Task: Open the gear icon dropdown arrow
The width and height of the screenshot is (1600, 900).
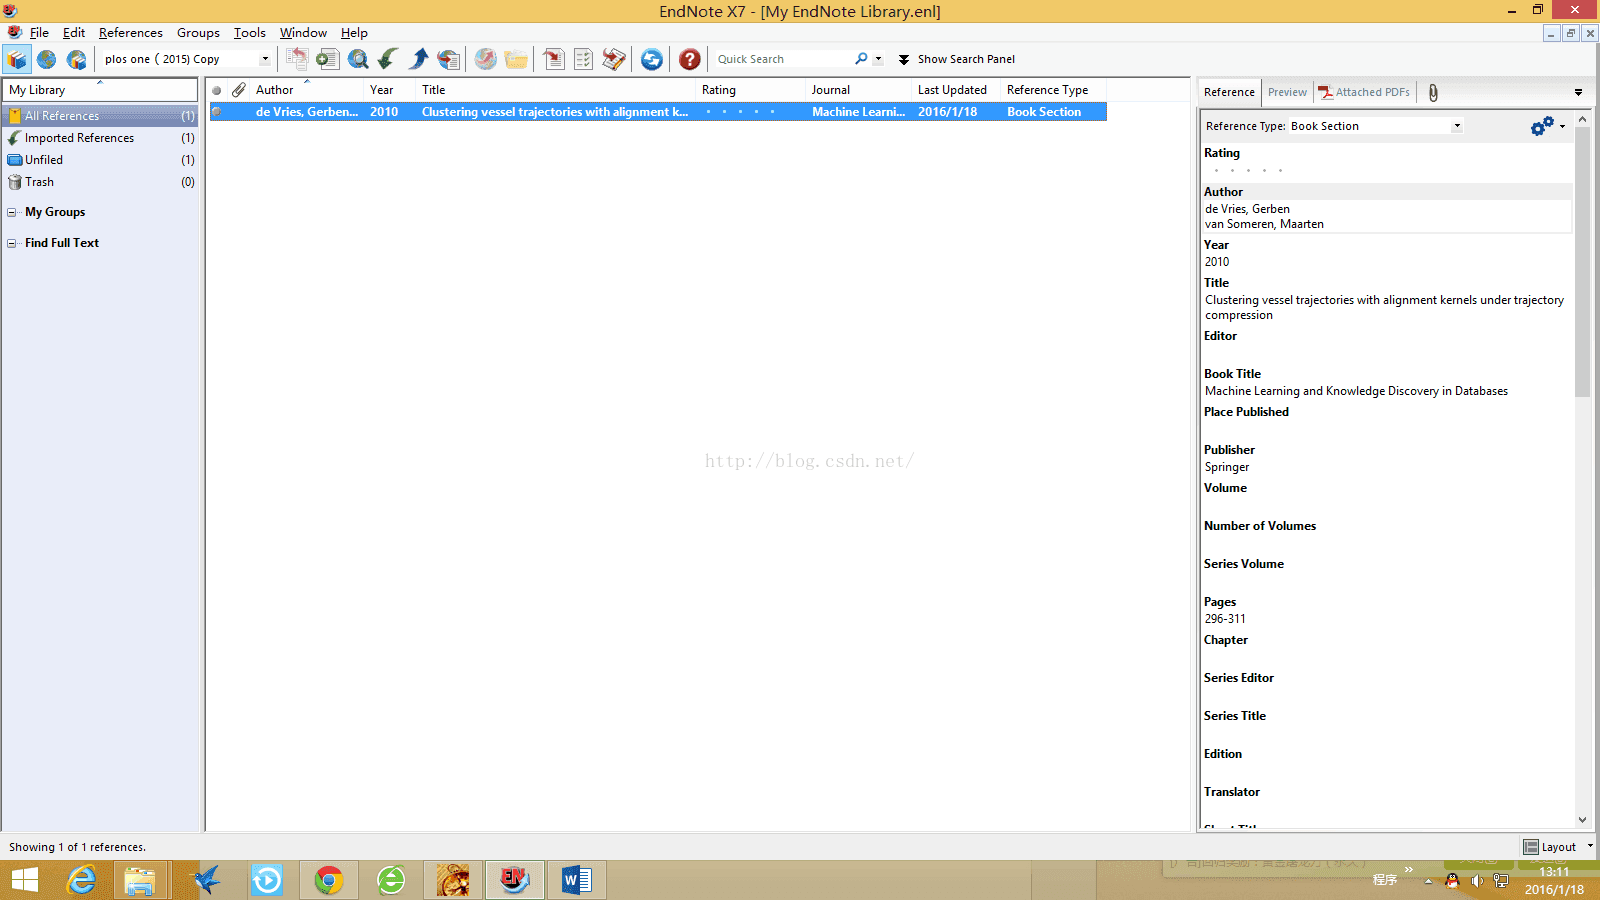Action: pyautogui.click(x=1562, y=126)
